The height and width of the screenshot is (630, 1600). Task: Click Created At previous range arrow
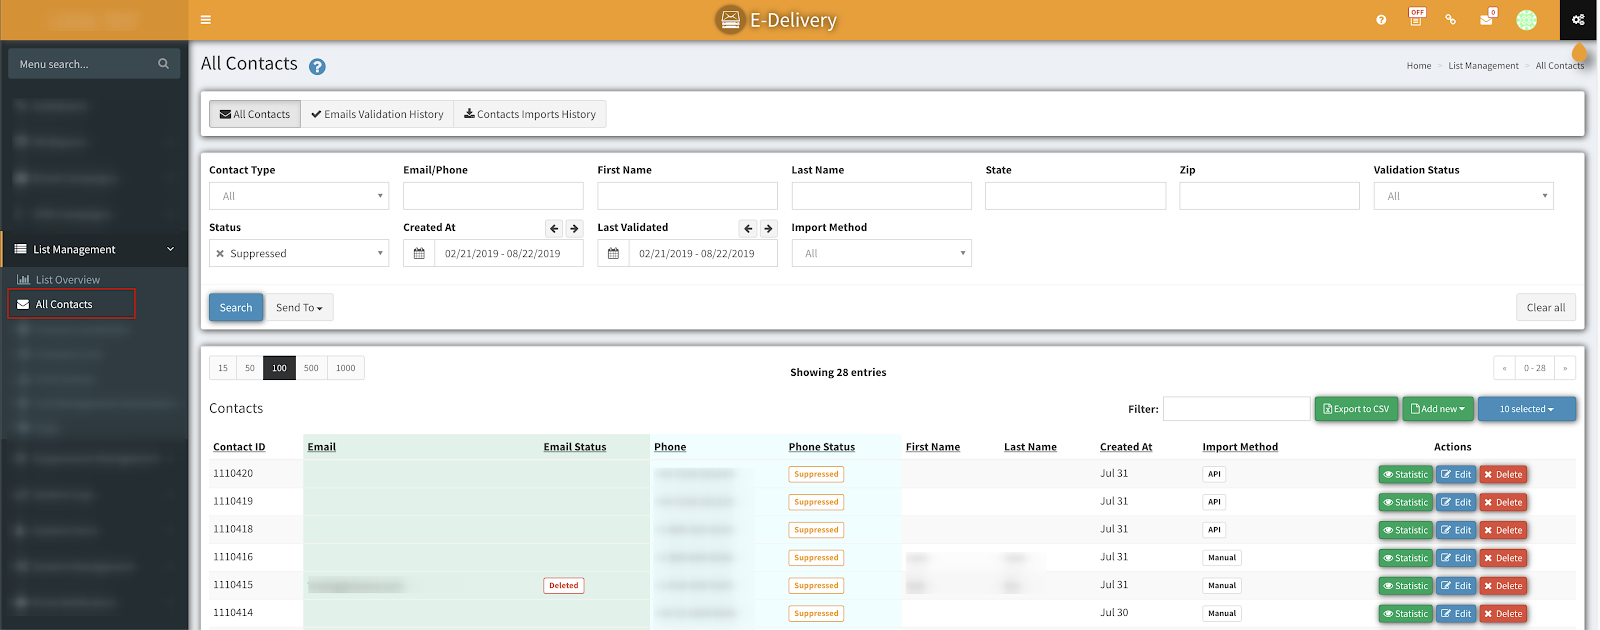(554, 228)
